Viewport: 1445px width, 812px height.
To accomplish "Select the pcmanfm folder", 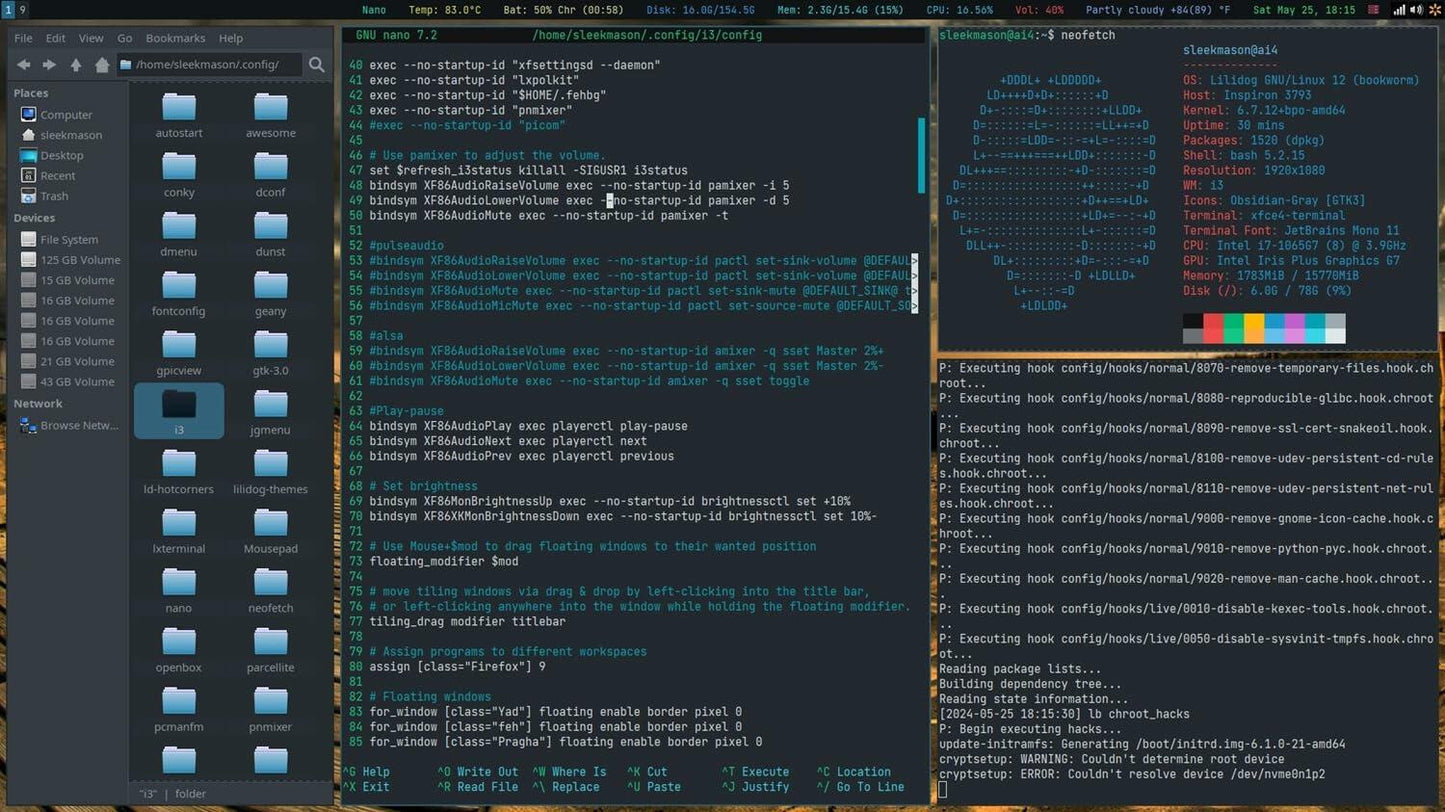I will (179, 709).
